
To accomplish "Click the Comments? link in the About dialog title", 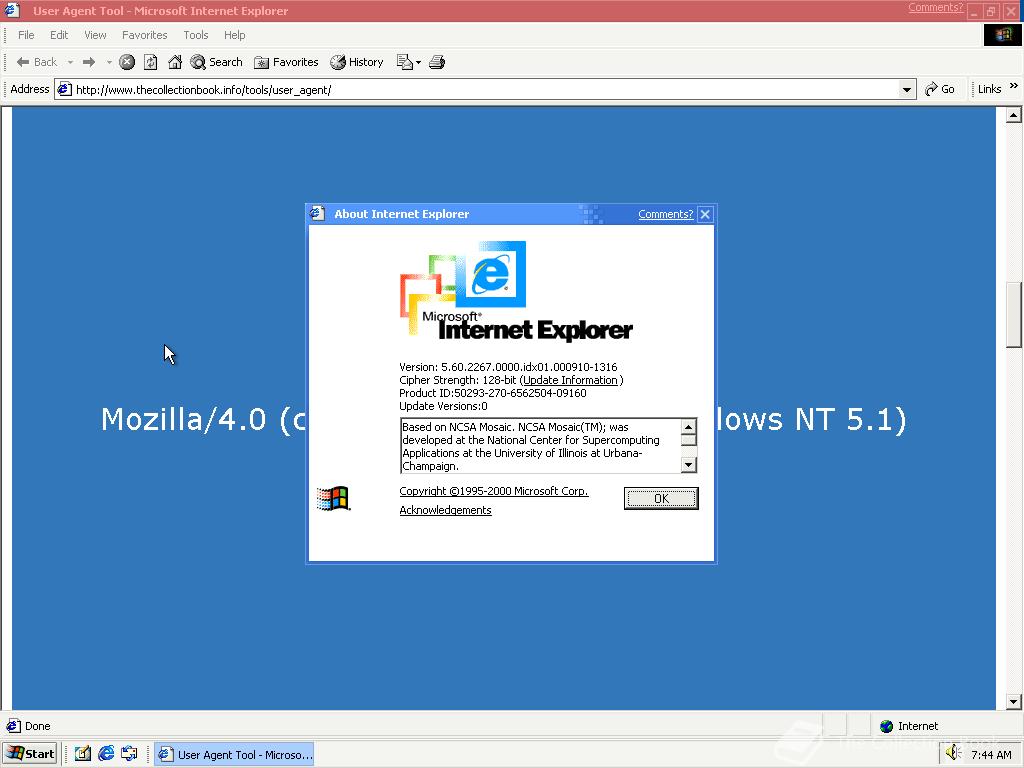I will pyautogui.click(x=665, y=214).
